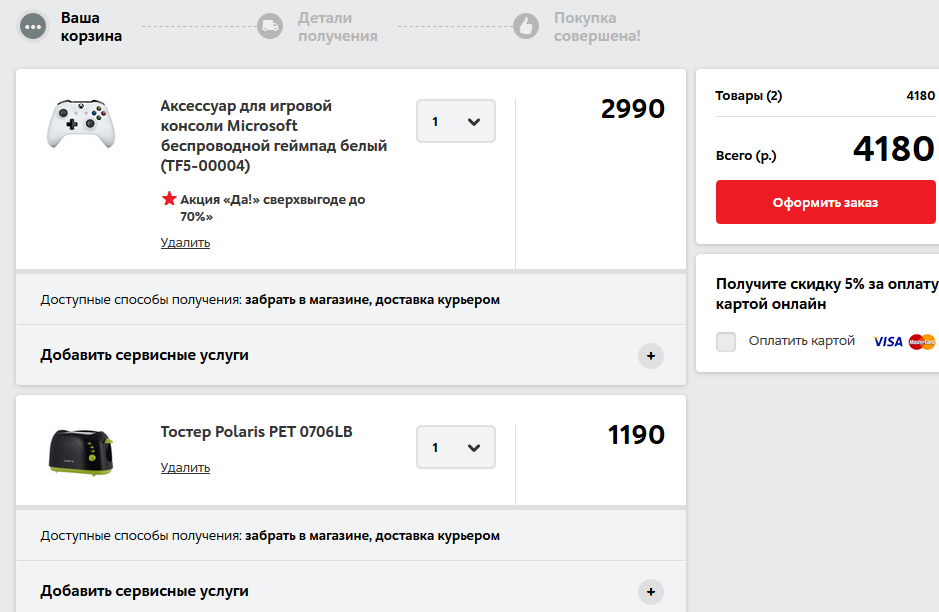Click the cart step dots icon

(x=33, y=26)
